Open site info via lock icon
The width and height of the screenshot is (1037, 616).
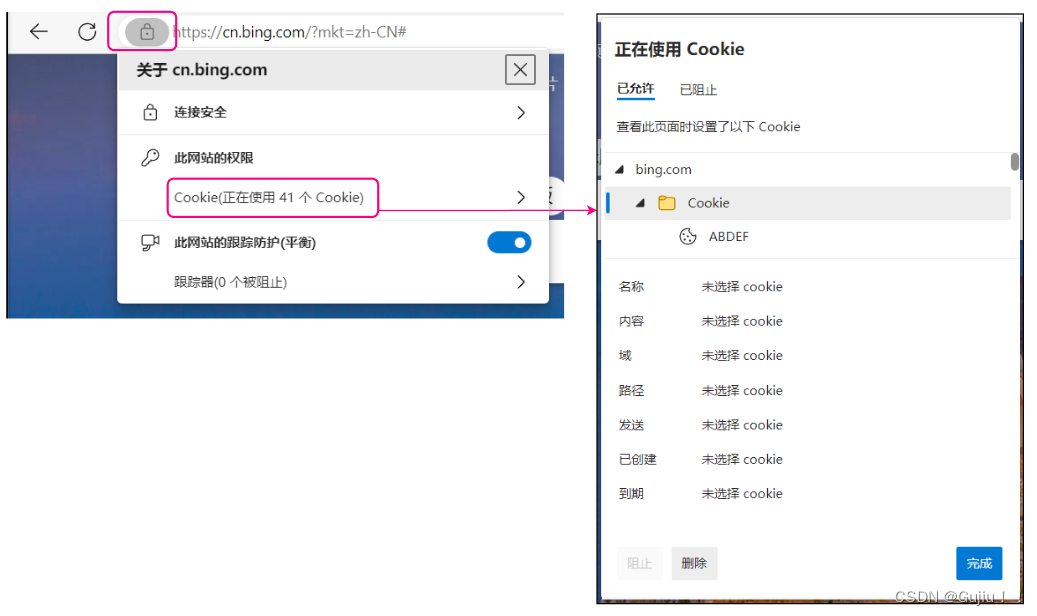pos(146,32)
